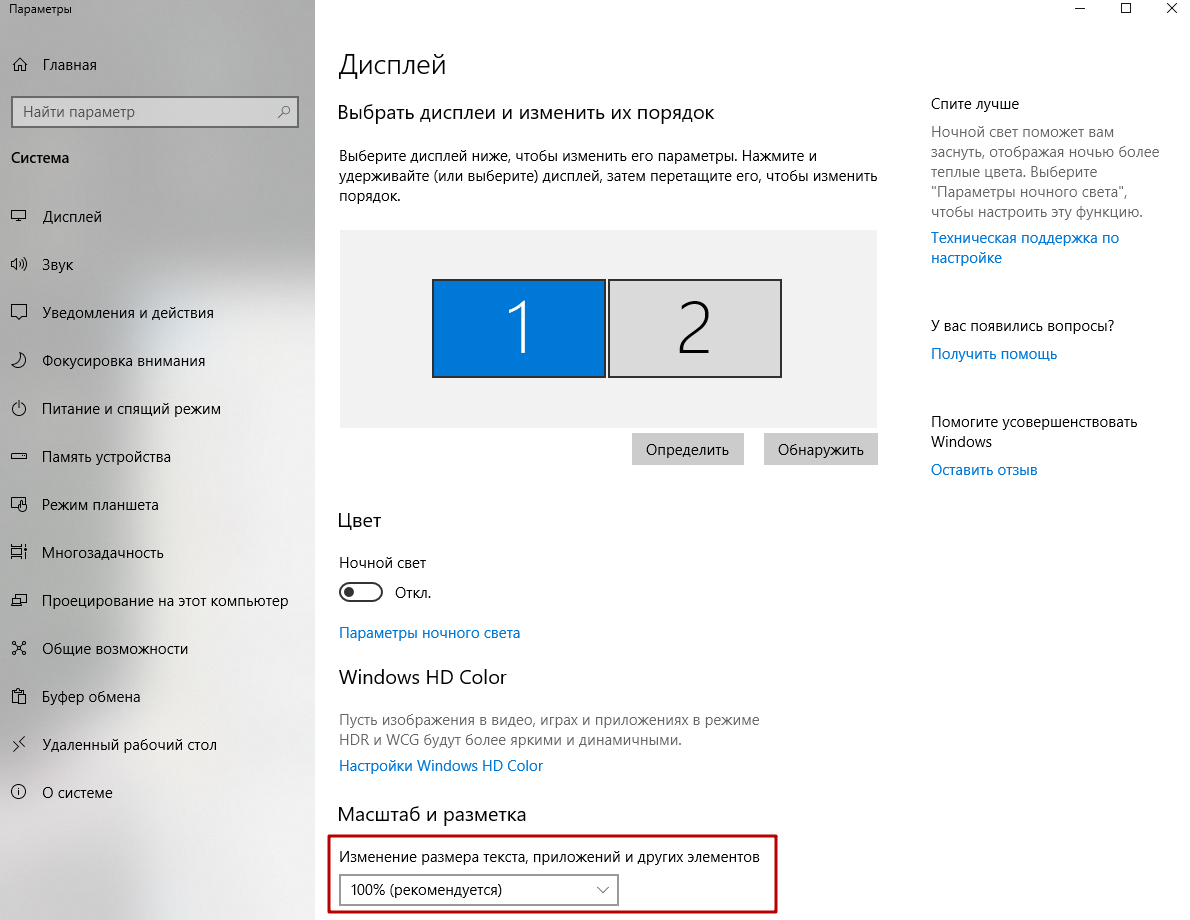This screenshot has height=920, width=1190.
Task: Go to the О системе section
Action: pos(77,793)
